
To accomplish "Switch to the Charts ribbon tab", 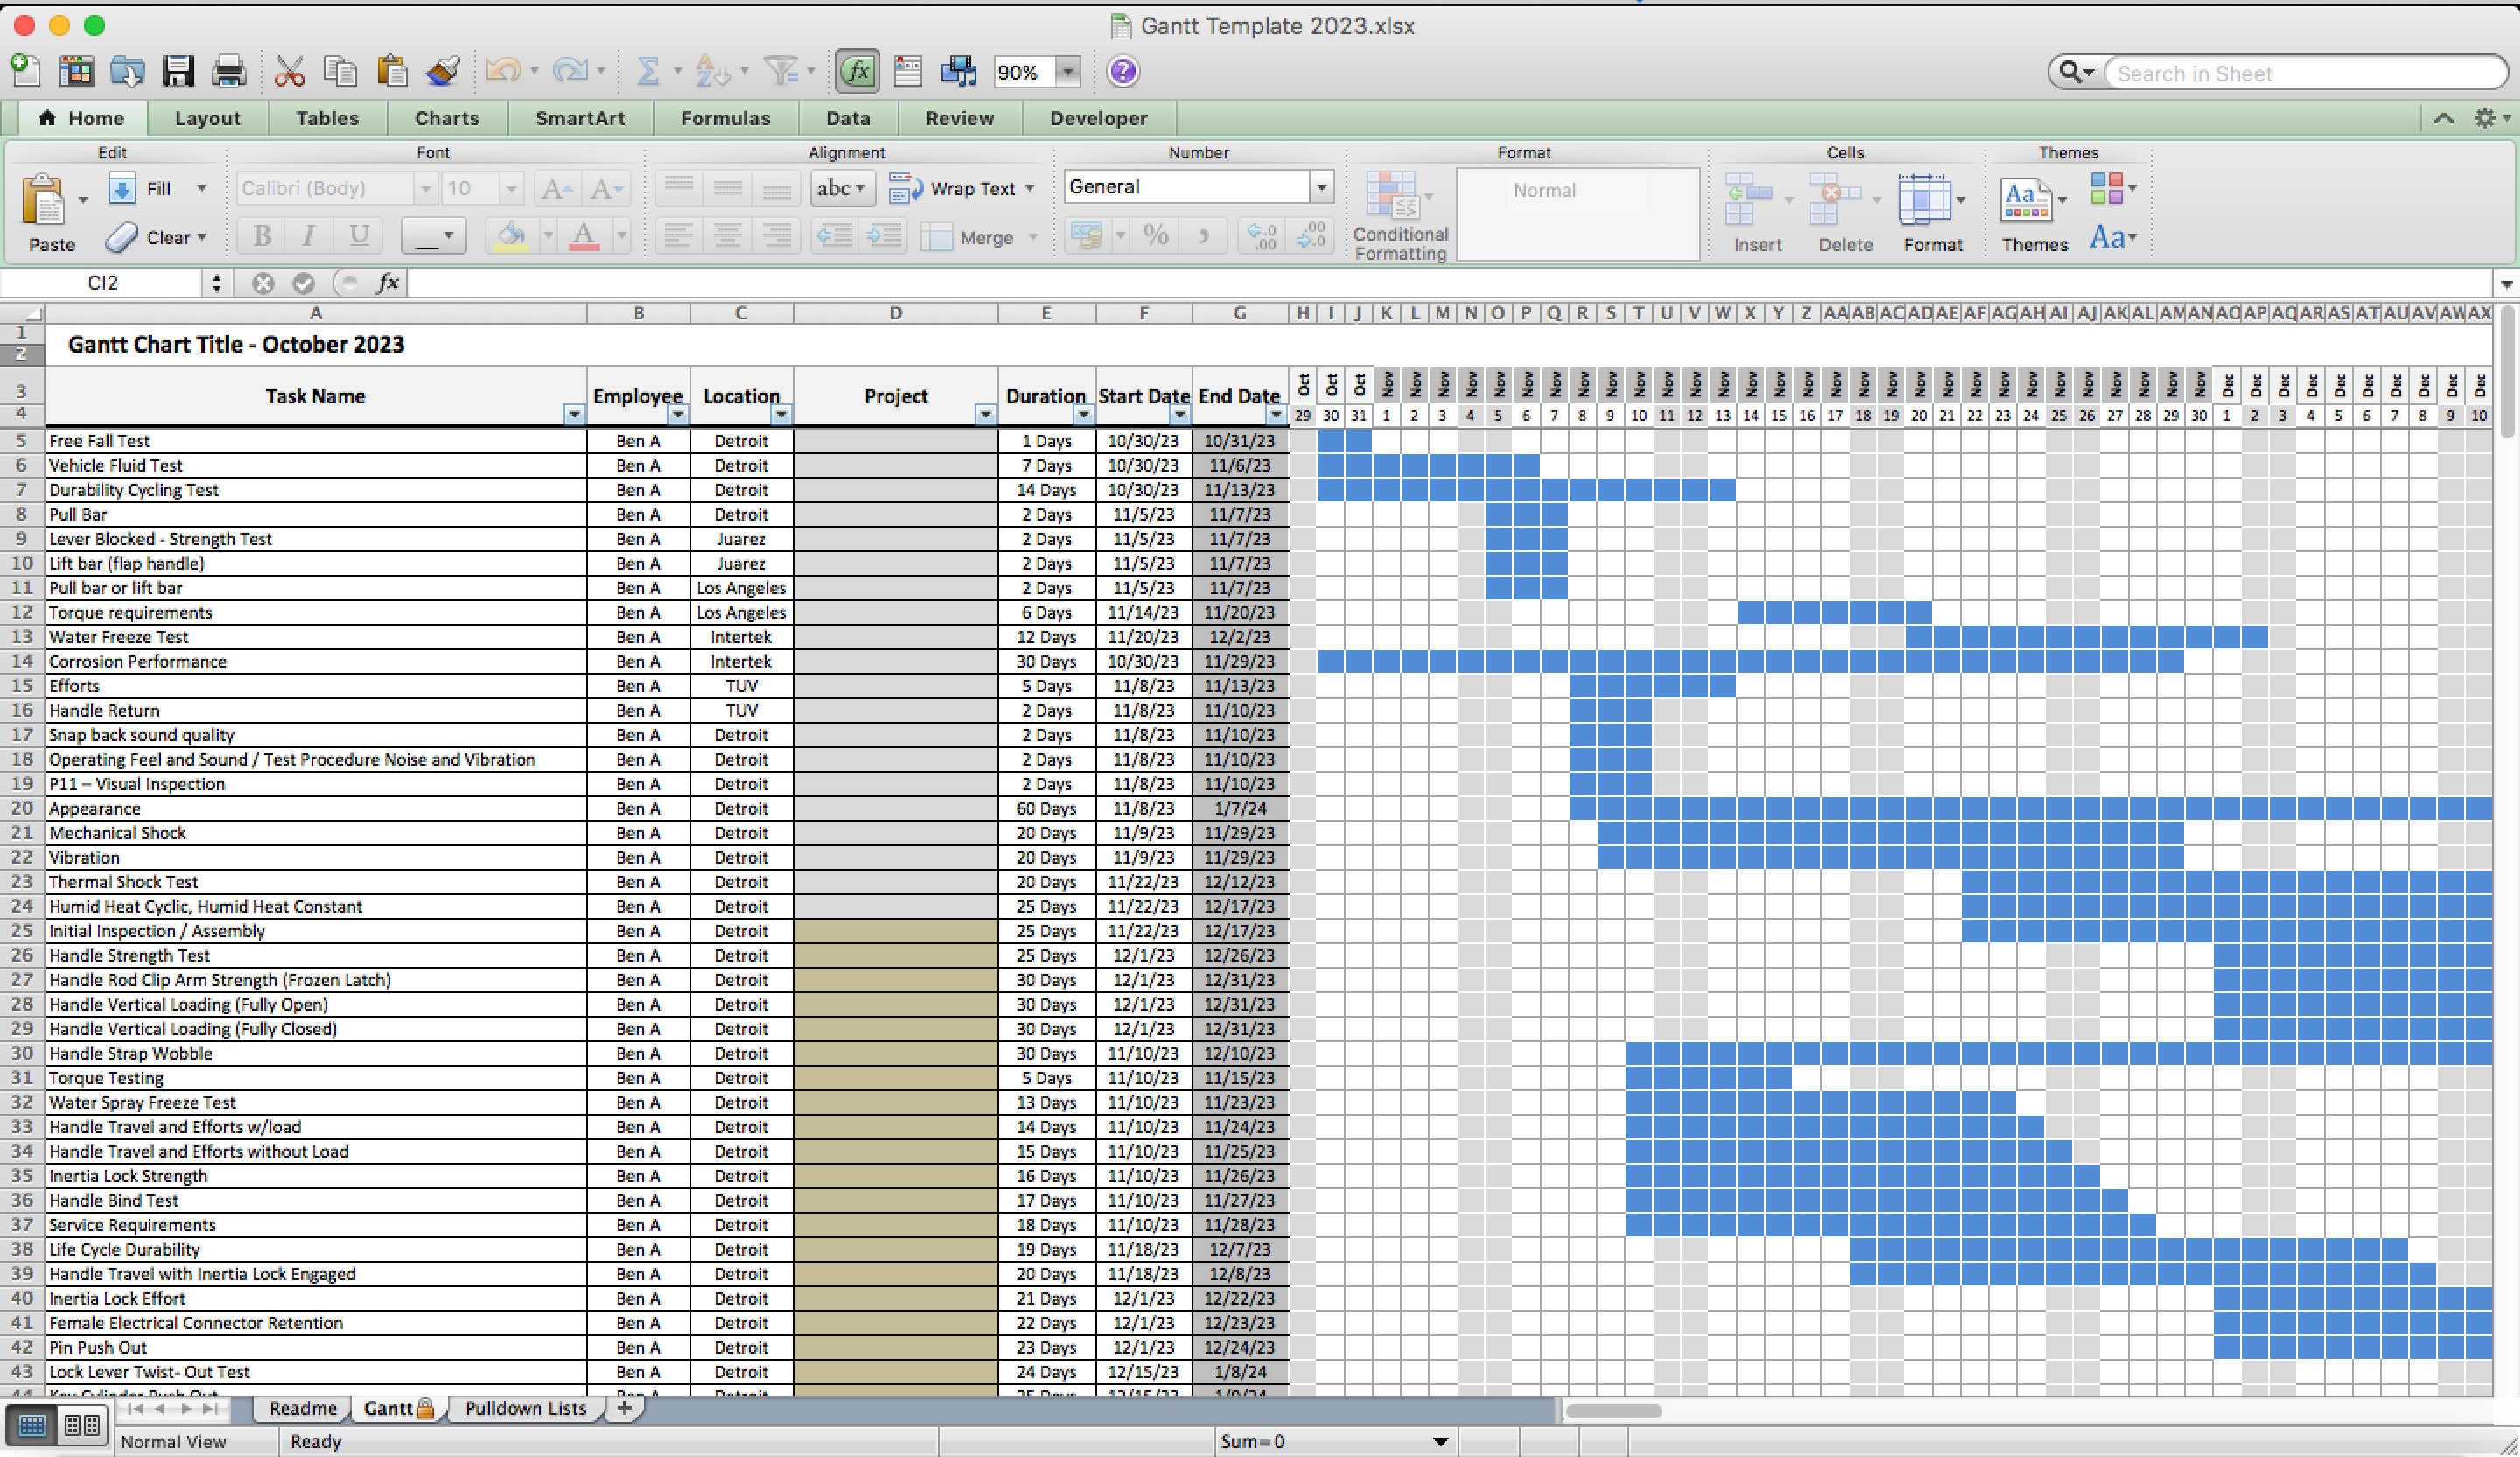I will tap(446, 118).
